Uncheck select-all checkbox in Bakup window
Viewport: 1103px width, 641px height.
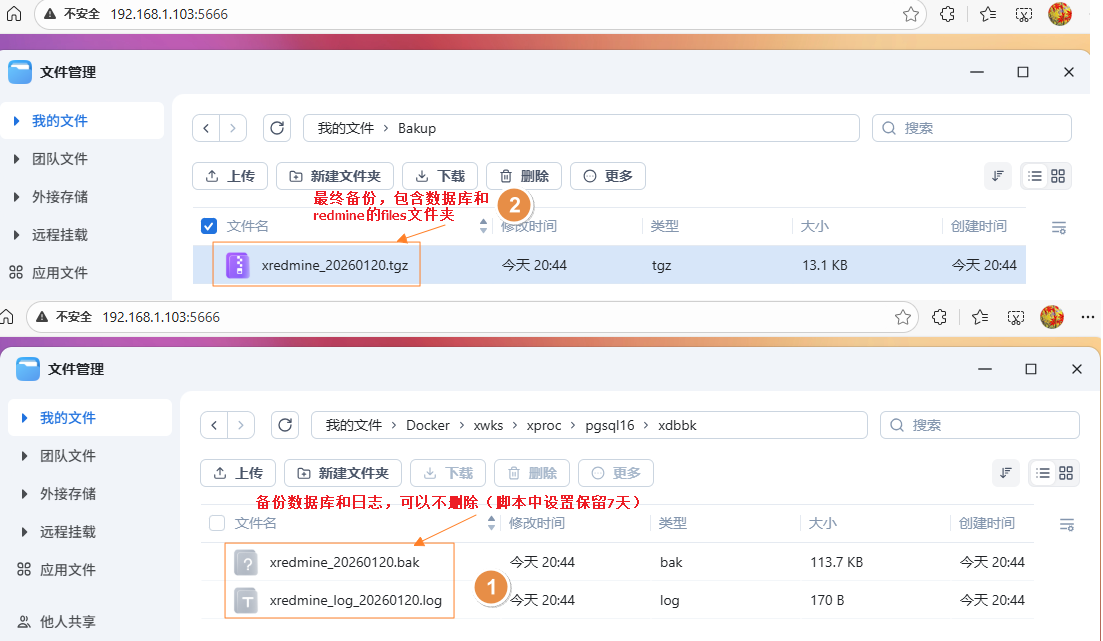point(209,226)
